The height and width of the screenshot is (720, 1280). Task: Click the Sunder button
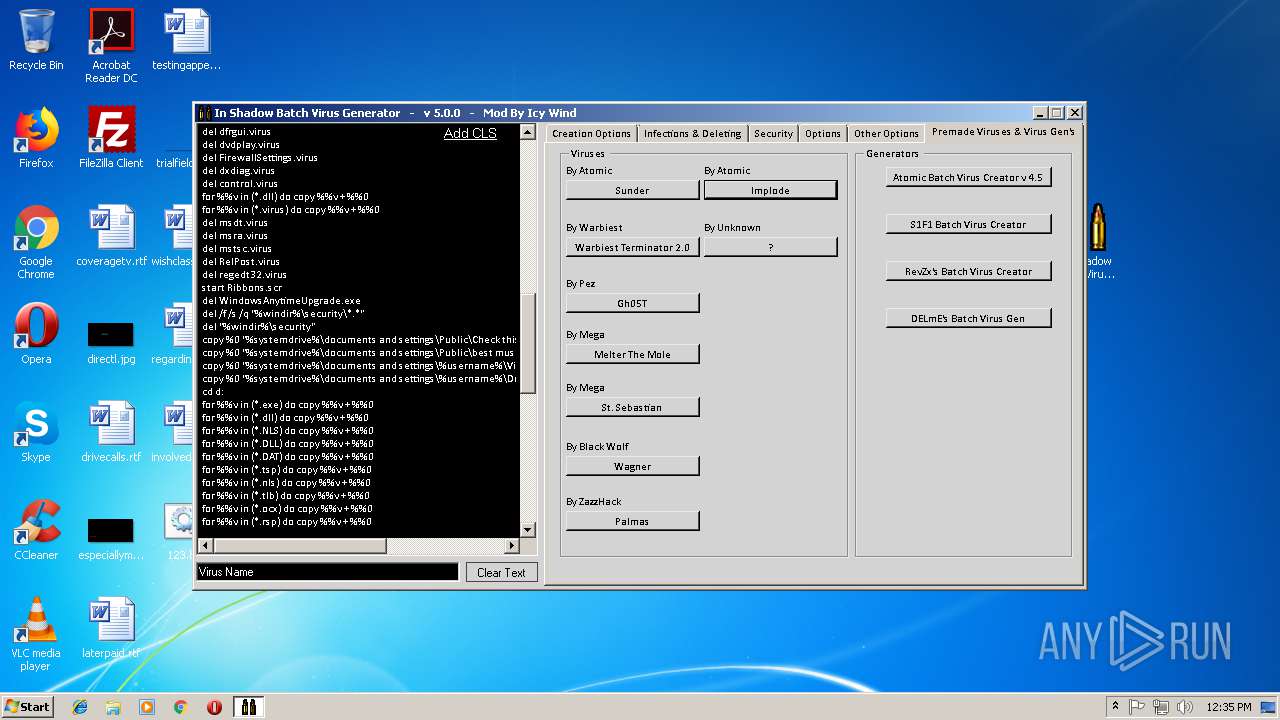click(632, 190)
